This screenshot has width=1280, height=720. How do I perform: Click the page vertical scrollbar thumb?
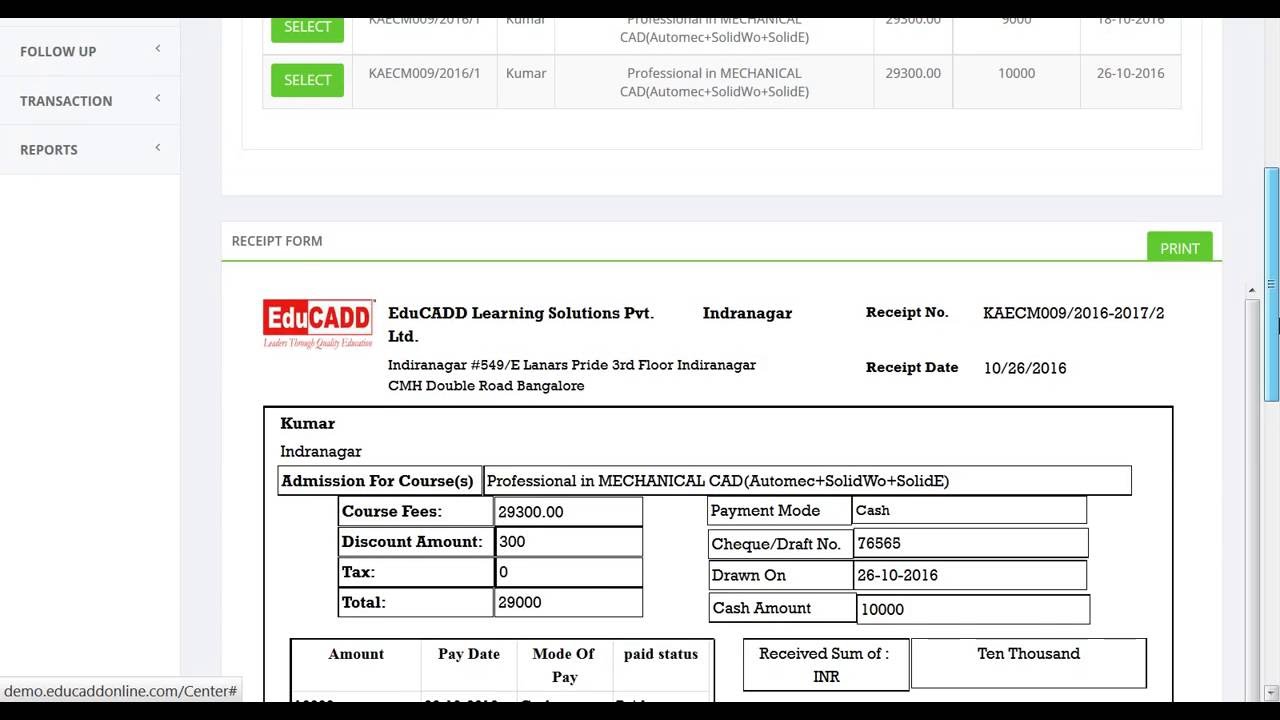[1271, 285]
